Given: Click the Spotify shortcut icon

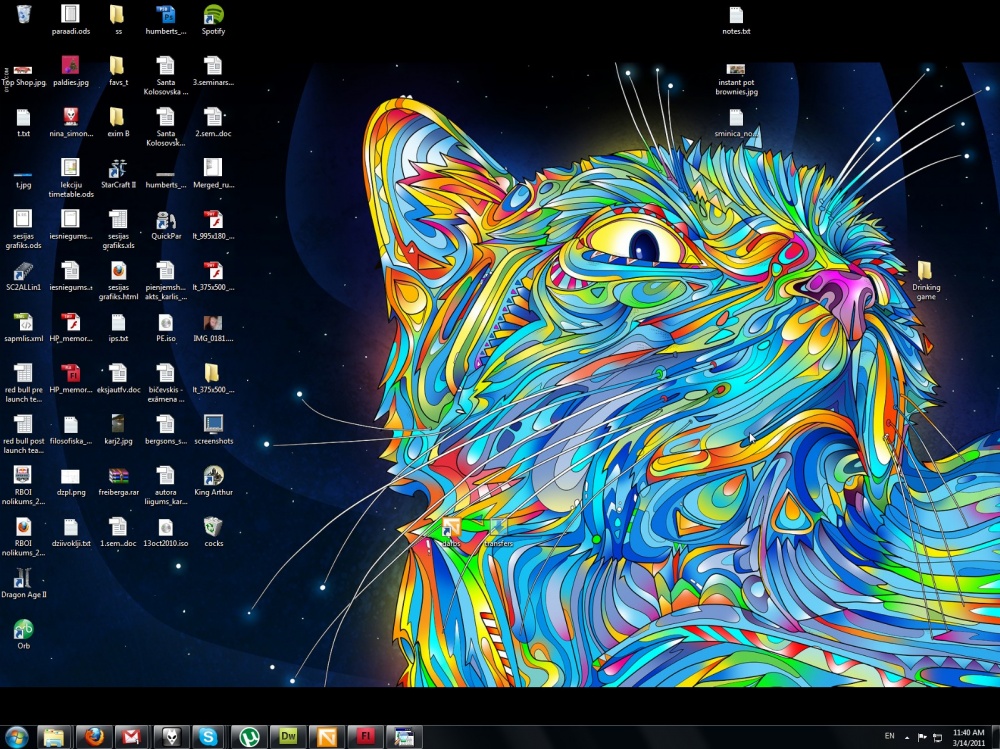Looking at the screenshot, I should pyautogui.click(x=214, y=14).
